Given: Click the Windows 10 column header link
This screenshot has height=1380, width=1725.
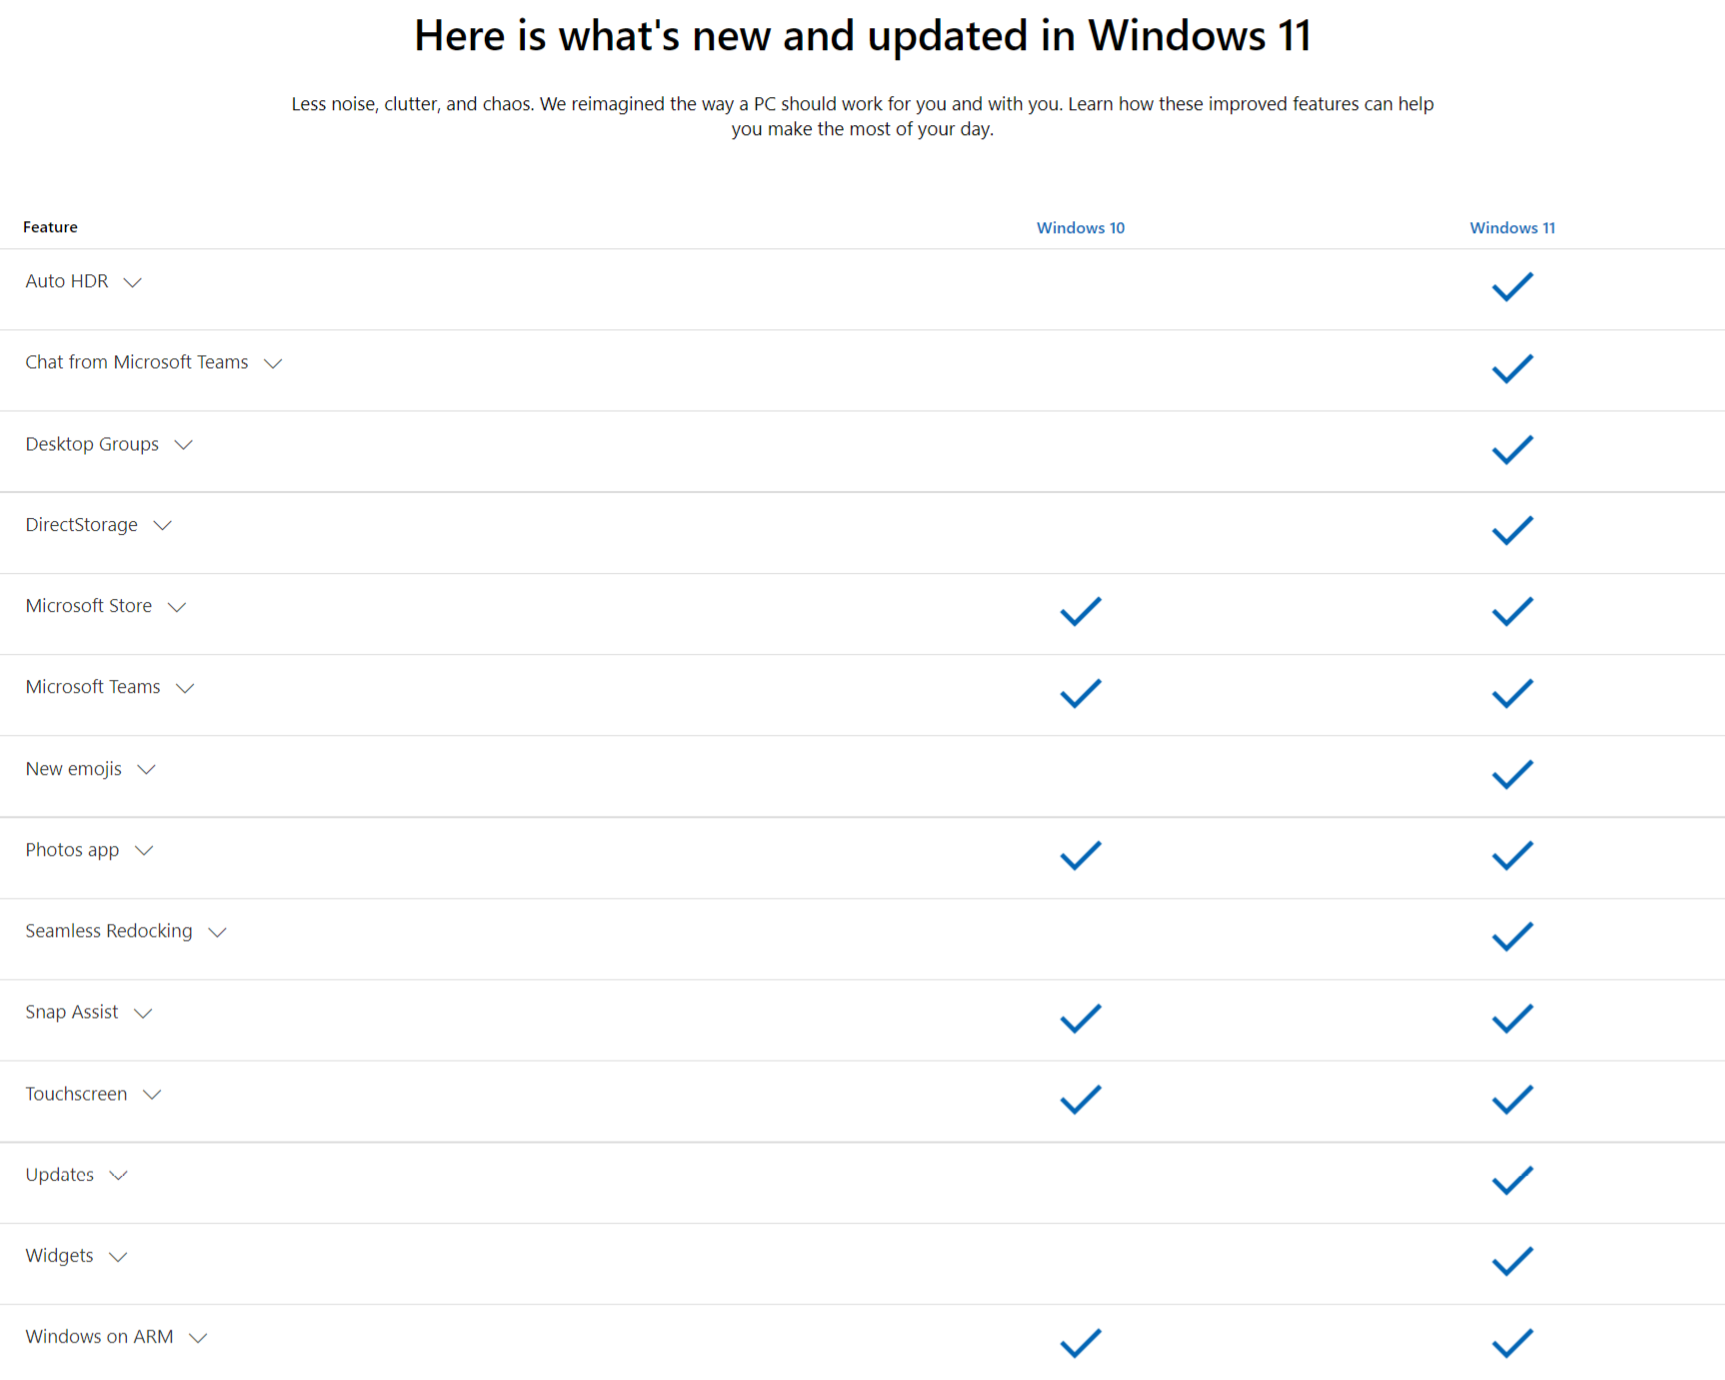Looking at the screenshot, I should (1080, 228).
